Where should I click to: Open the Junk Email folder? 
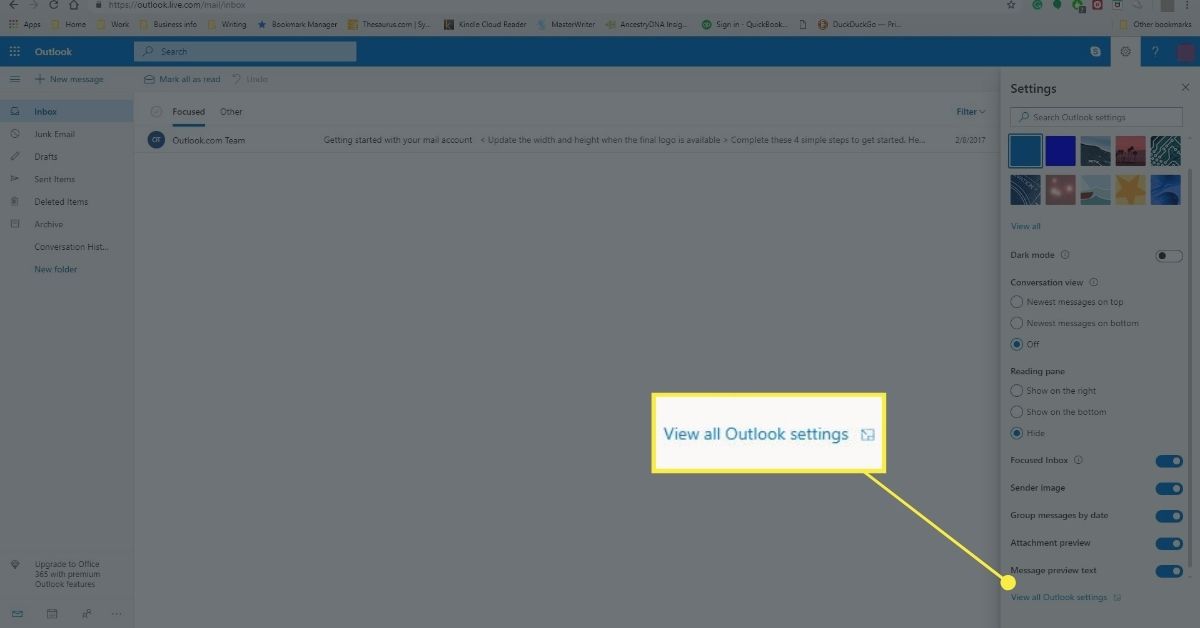pos(67,134)
